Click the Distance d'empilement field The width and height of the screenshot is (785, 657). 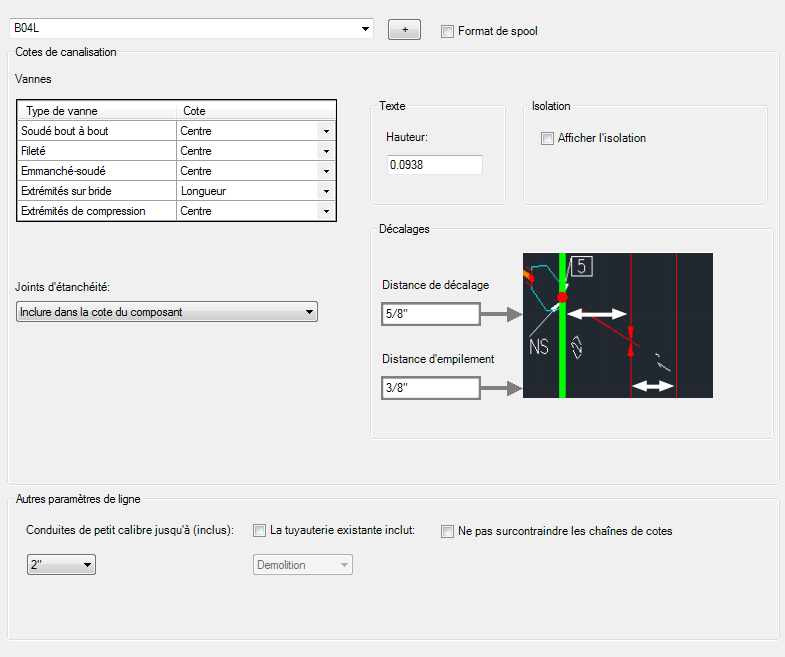[x=431, y=387]
